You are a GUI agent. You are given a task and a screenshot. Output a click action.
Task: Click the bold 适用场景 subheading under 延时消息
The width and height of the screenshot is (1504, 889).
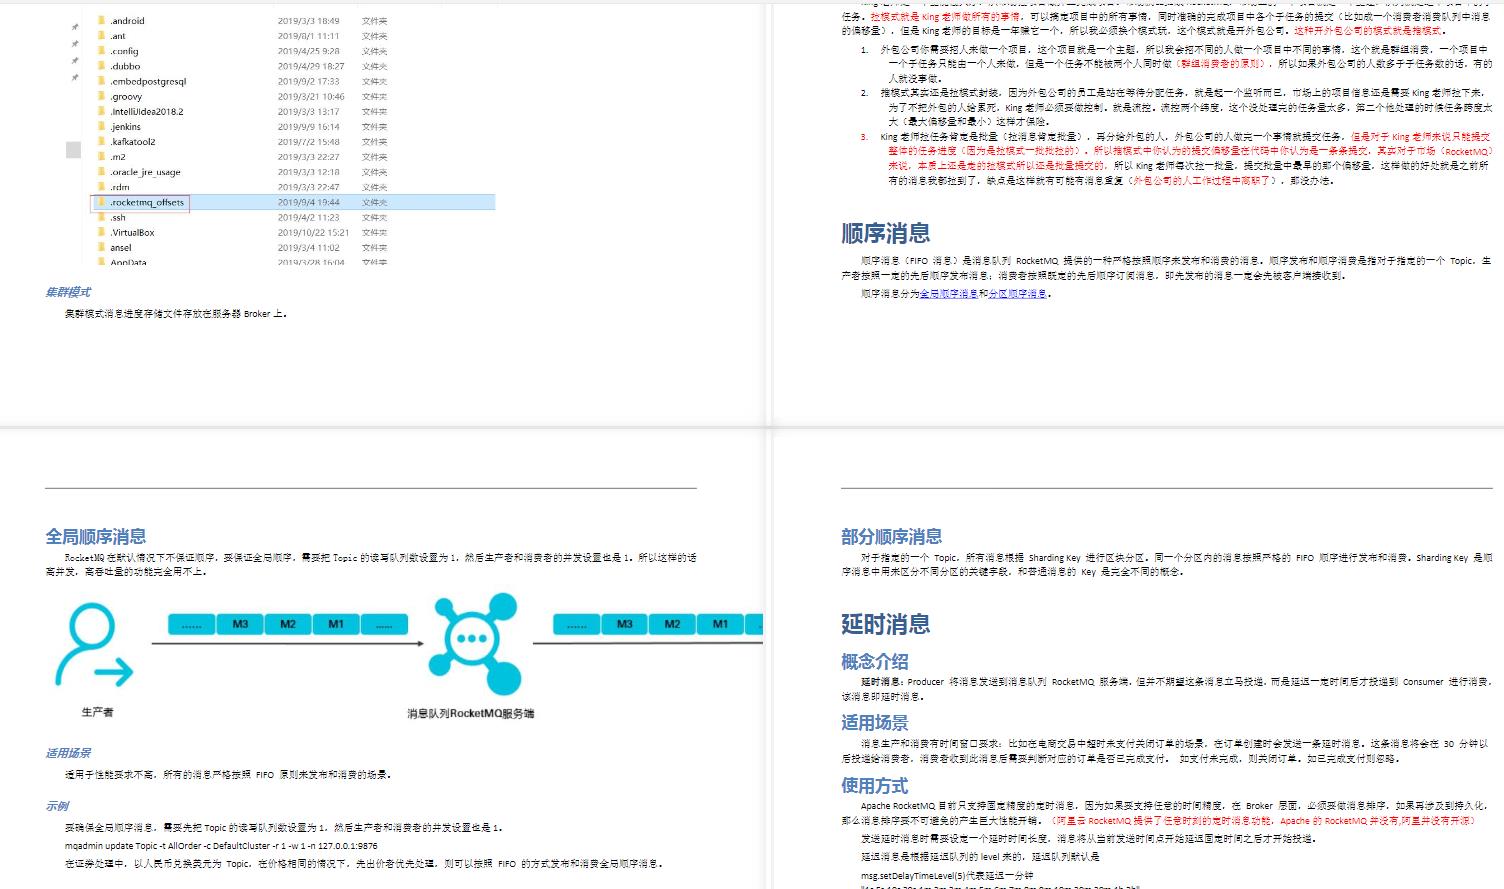pos(874,723)
